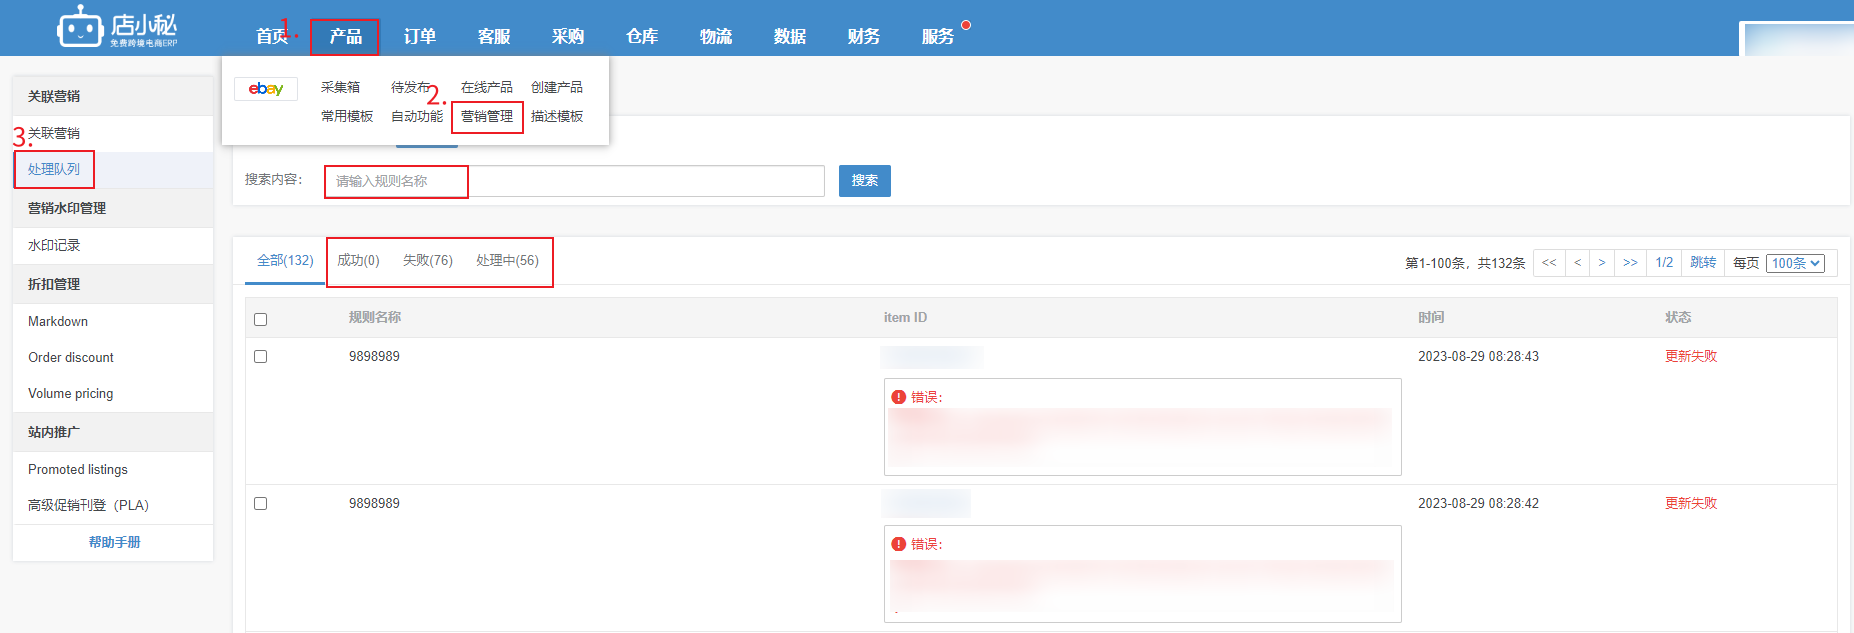Click the rule name search input field
This screenshot has width=1854, height=633.
pyautogui.click(x=574, y=181)
